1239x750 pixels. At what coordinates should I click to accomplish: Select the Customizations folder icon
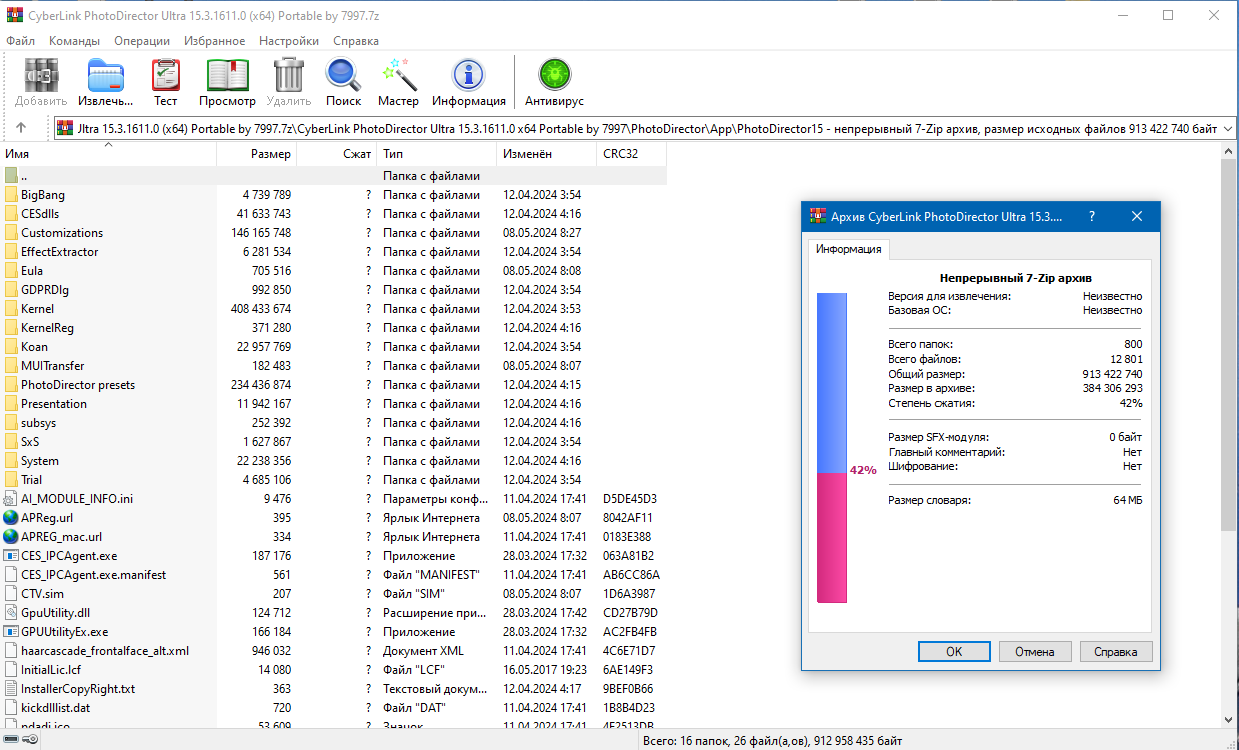pos(11,233)
